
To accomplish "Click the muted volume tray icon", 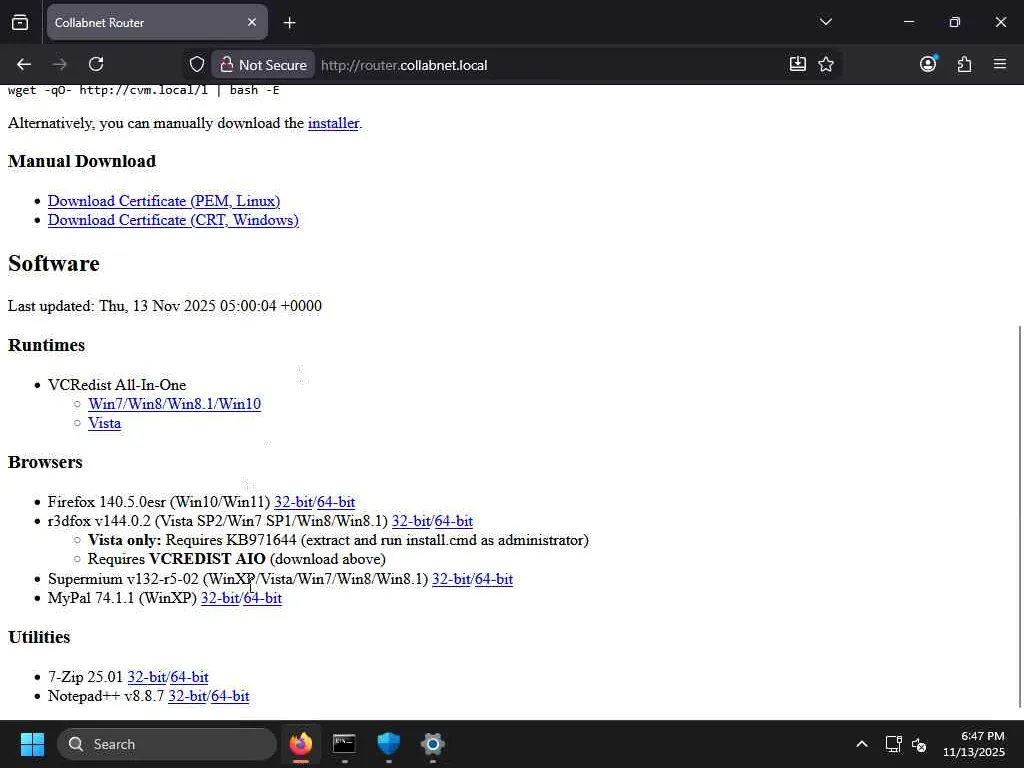I will [919, 744].
